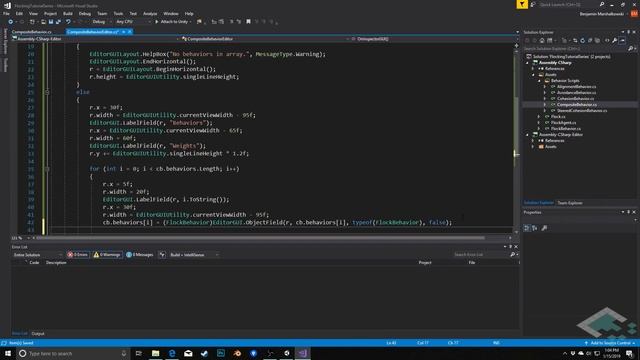Switch to the Team Explorer tab
This screenshot has width=640, height=360.
[x=570, y=203]
